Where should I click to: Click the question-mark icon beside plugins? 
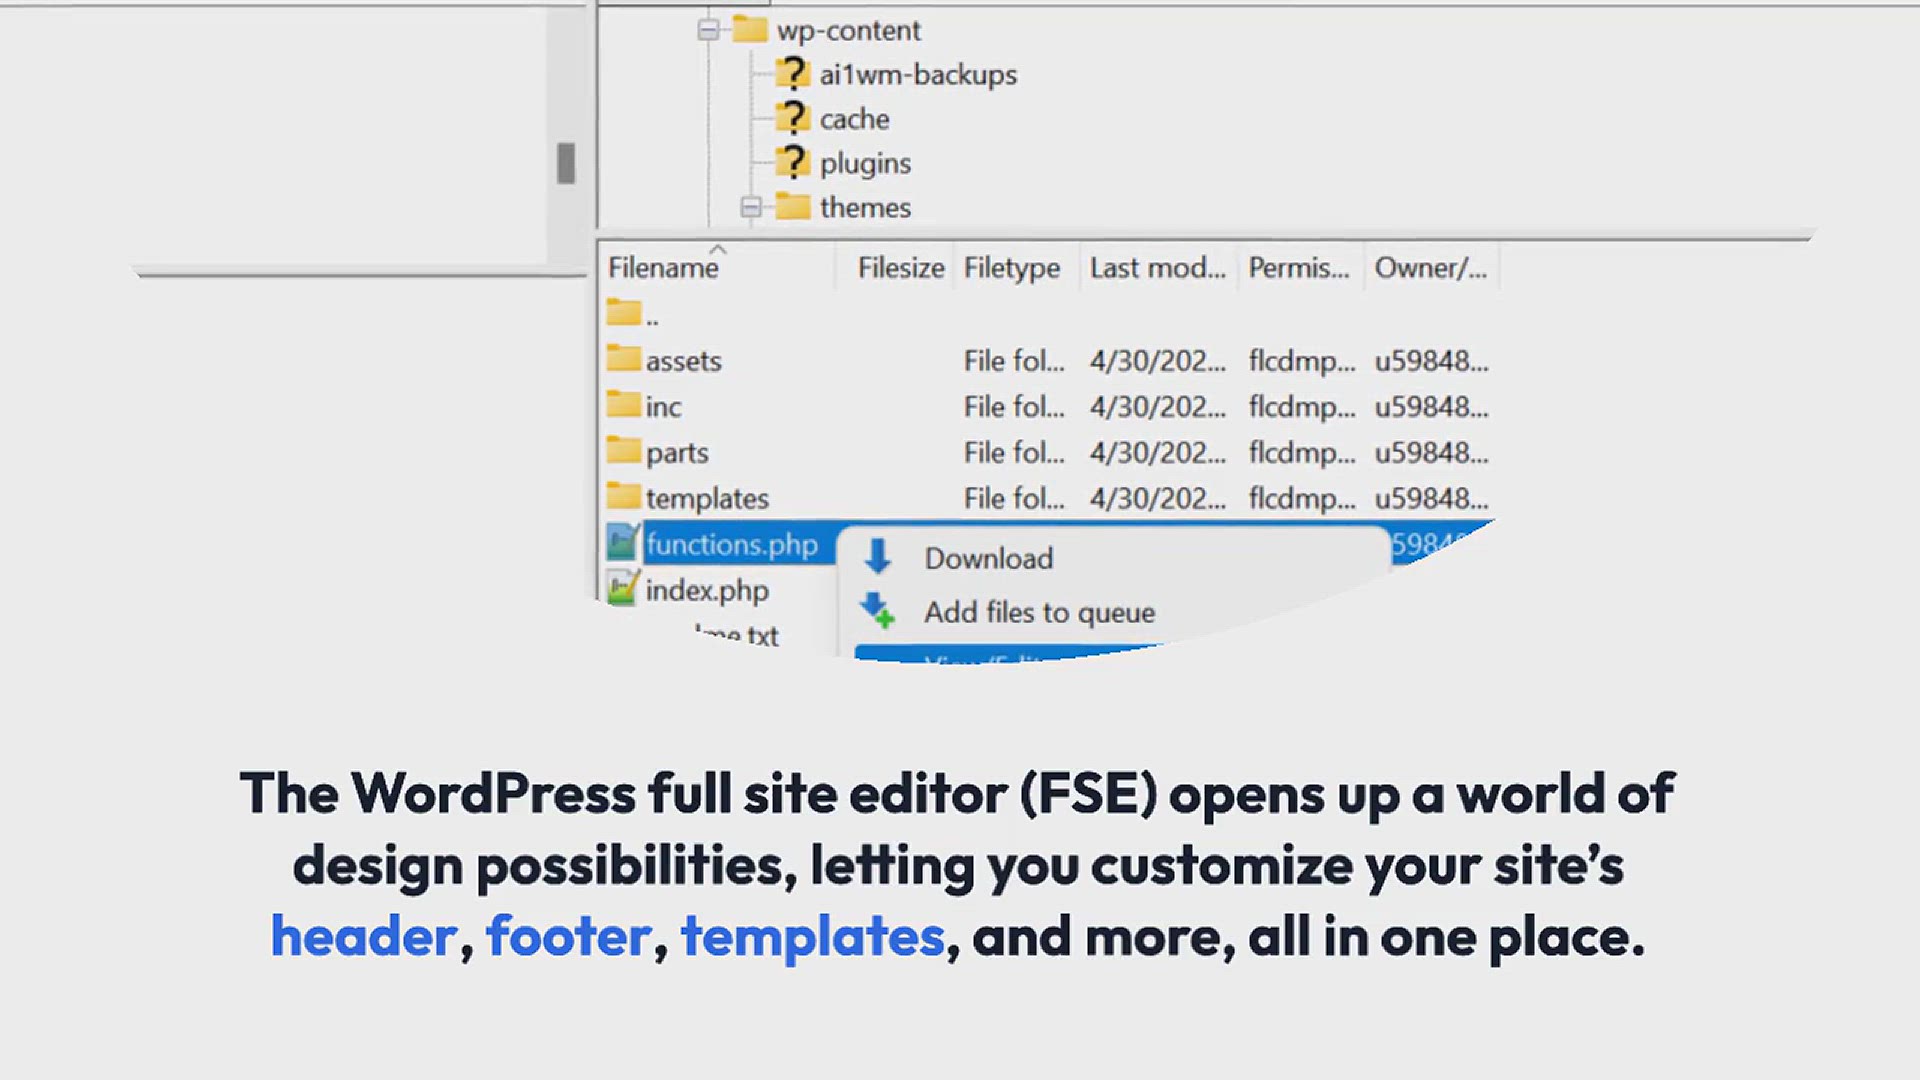tap(793, 161)
